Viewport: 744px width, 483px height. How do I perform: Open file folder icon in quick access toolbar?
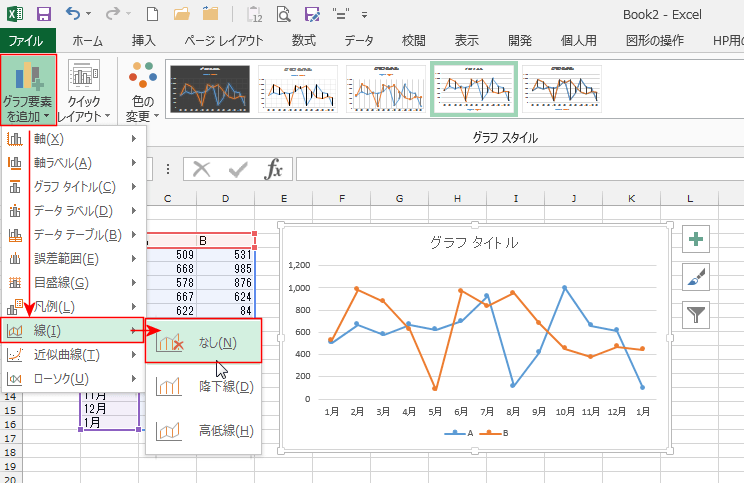(181, 14)
